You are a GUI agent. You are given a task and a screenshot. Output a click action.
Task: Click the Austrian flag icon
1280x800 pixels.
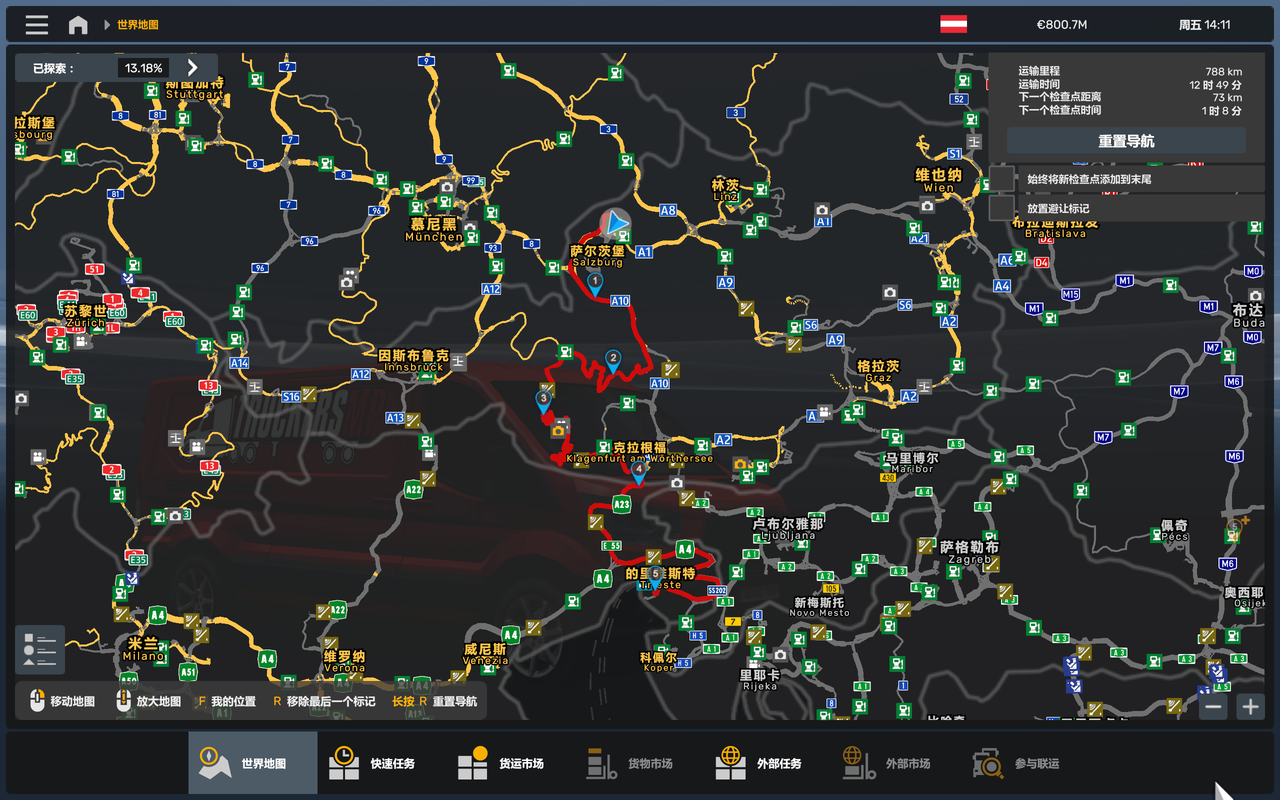point(953,24)
